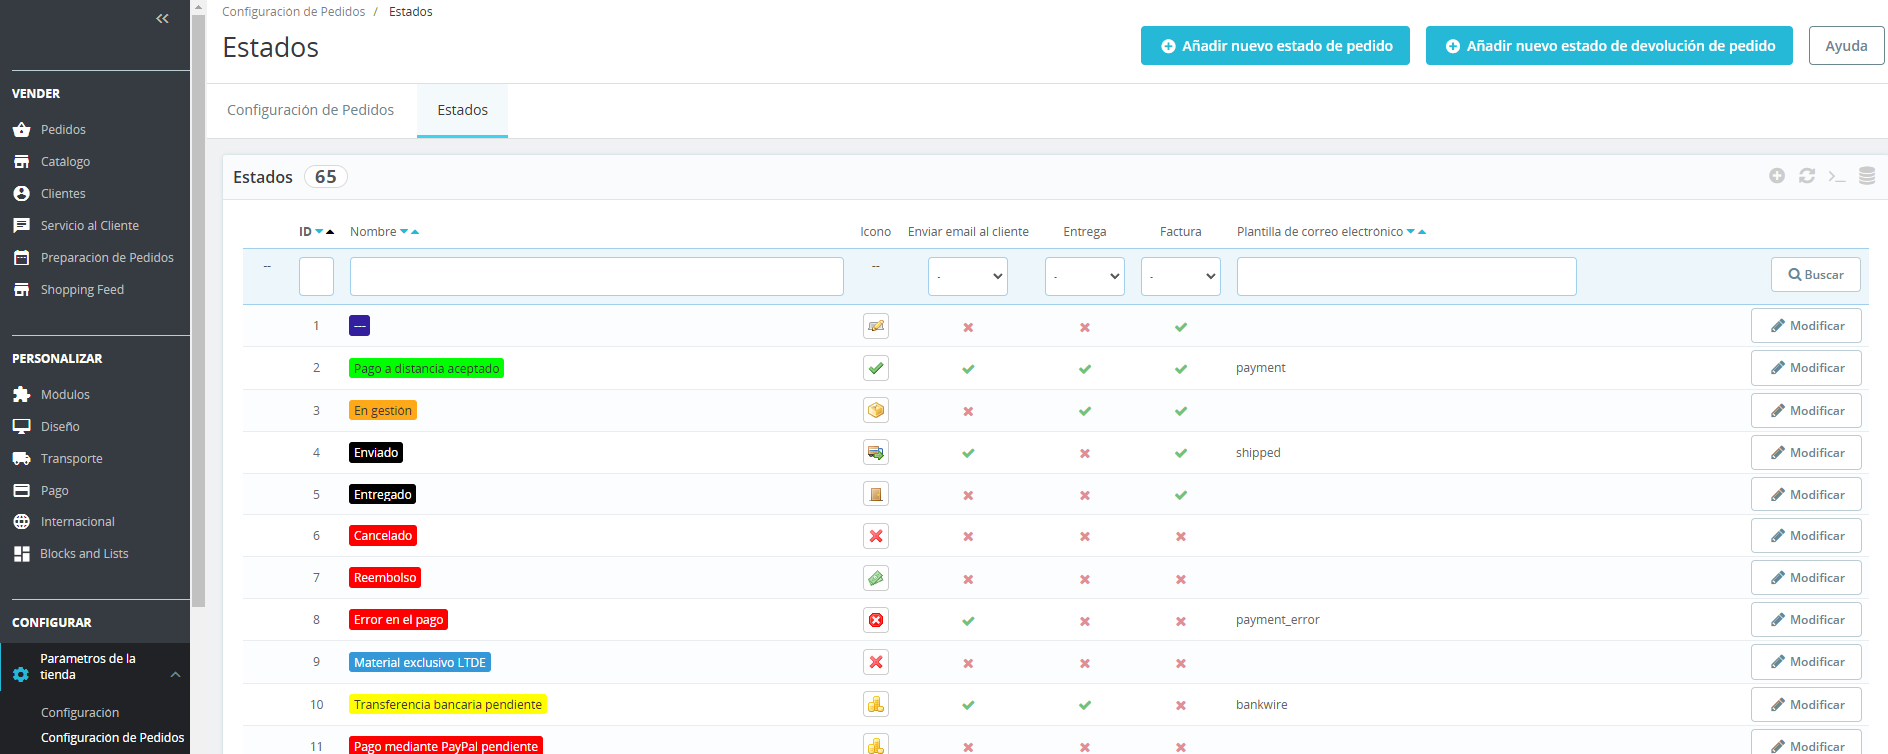Open Configuracion submenu link
Screen dimensions: 1888x754
(80, 713)
